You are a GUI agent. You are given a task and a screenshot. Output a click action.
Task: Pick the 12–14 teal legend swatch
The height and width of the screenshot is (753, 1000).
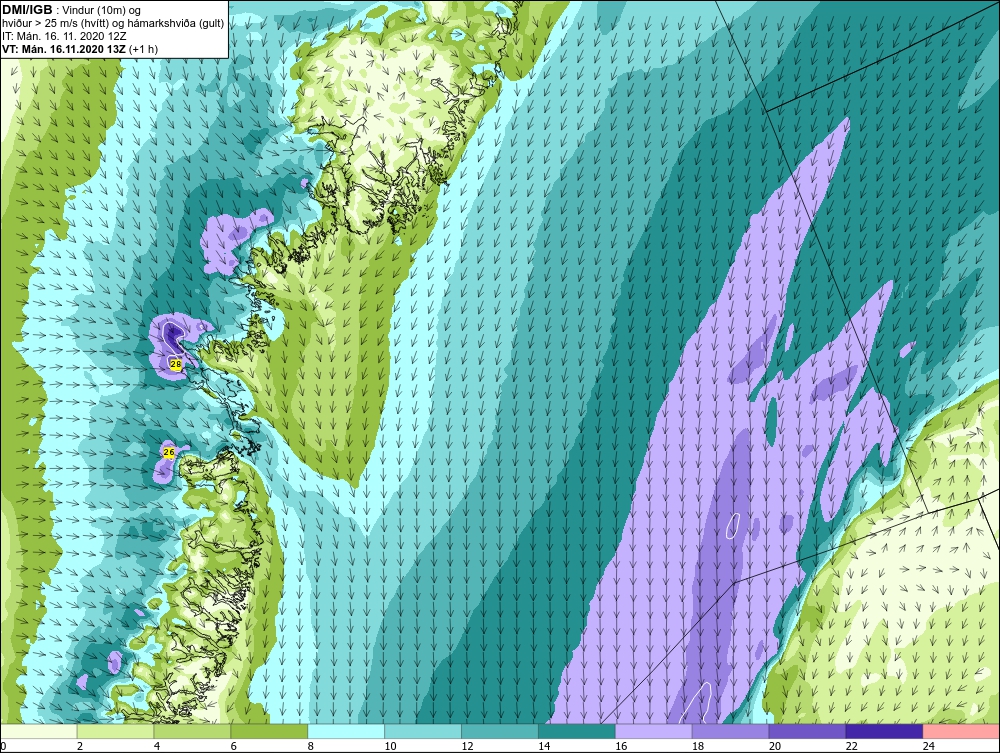point(500,731)
